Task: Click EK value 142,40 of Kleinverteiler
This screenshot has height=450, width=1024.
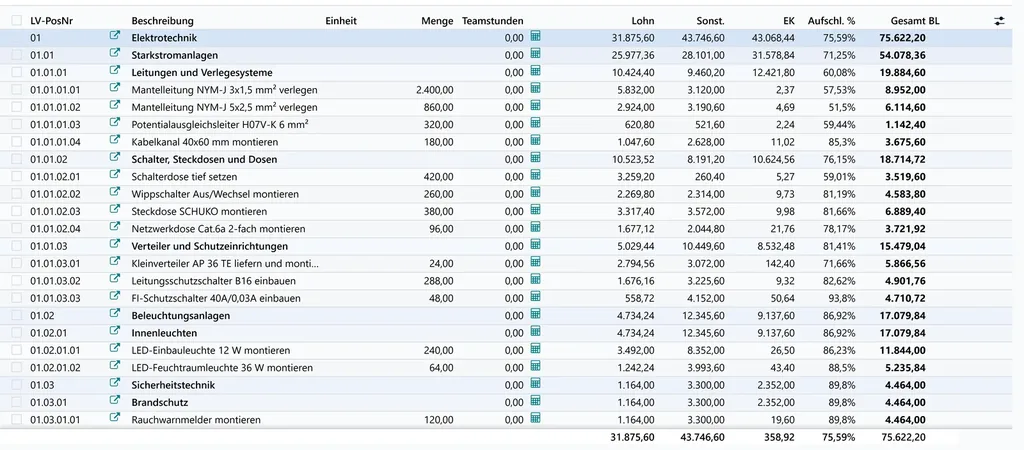Action: (x=781, y=263)
